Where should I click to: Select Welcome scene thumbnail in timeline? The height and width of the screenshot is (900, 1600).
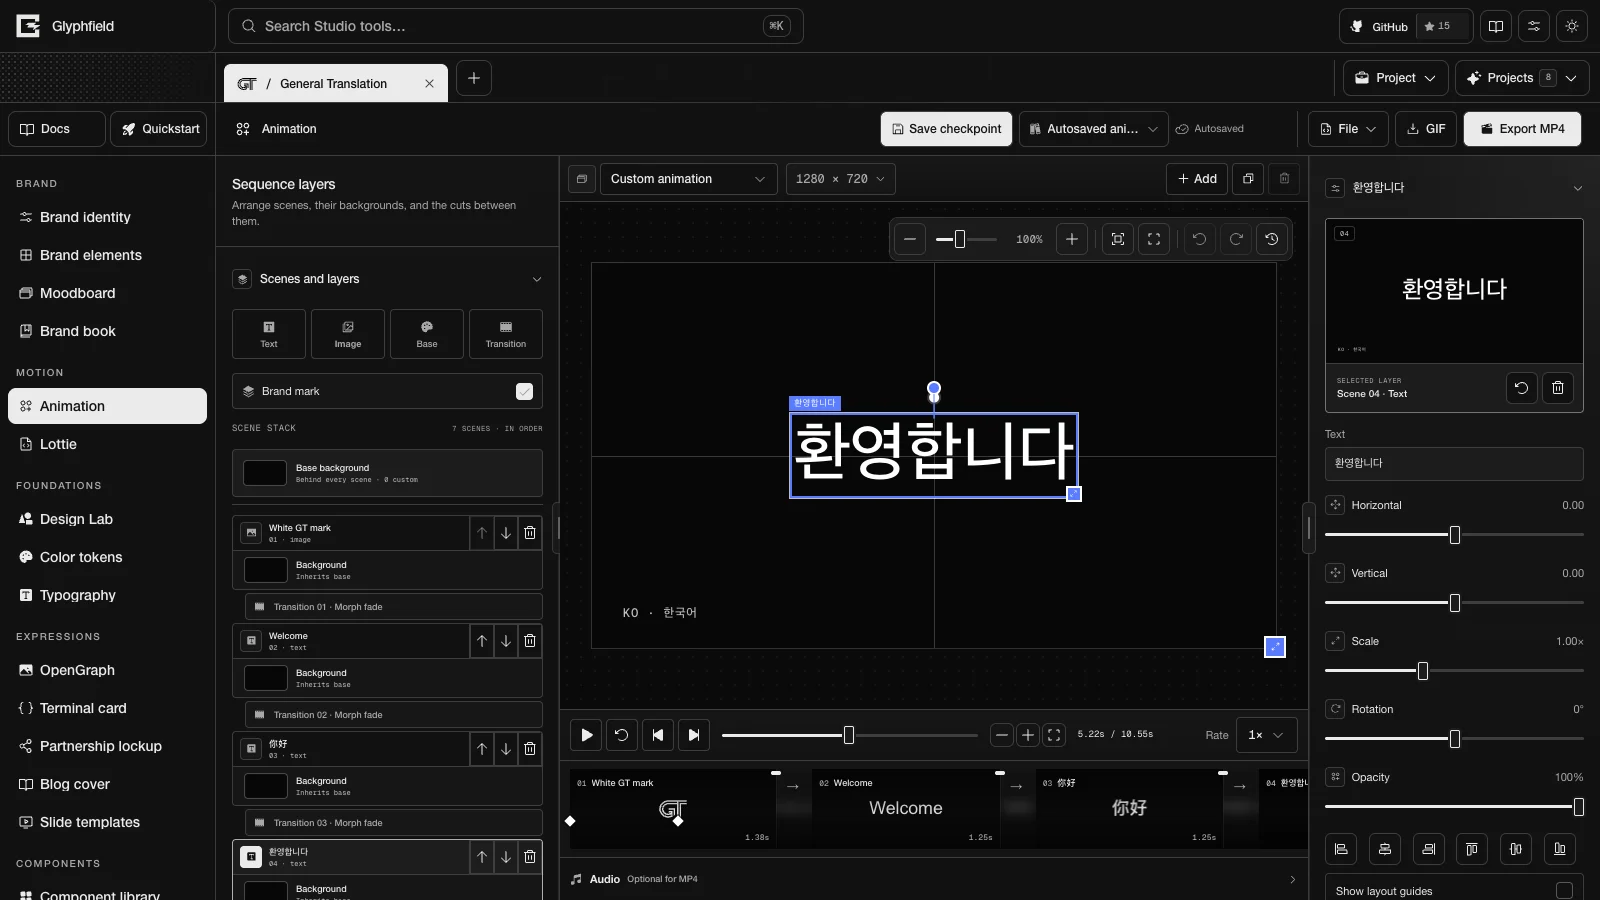click(x=905, y=809)
